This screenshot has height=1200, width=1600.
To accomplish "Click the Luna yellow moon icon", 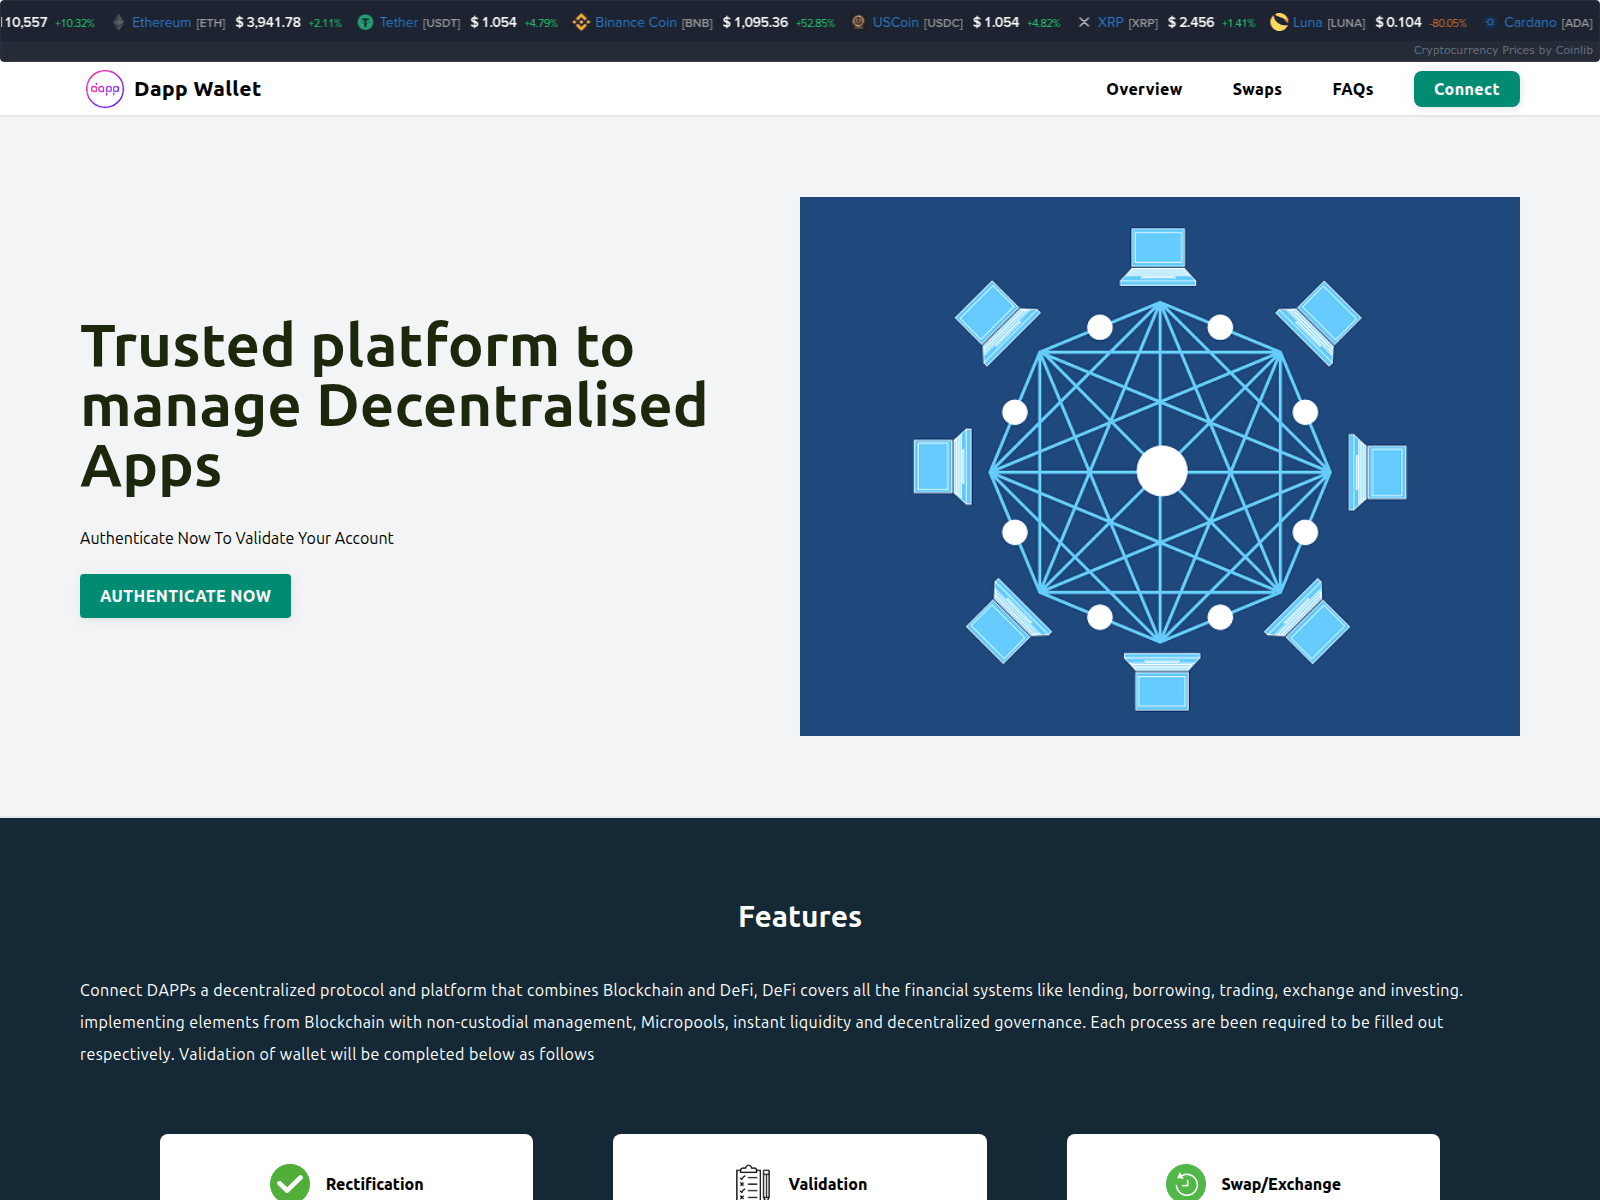I will pyautogui.click(x=1279, y=22).
